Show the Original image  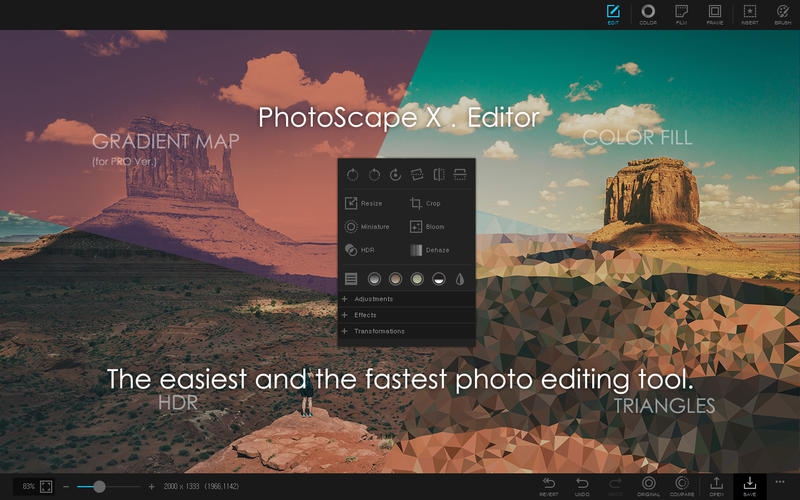click(x=648, y=487)
